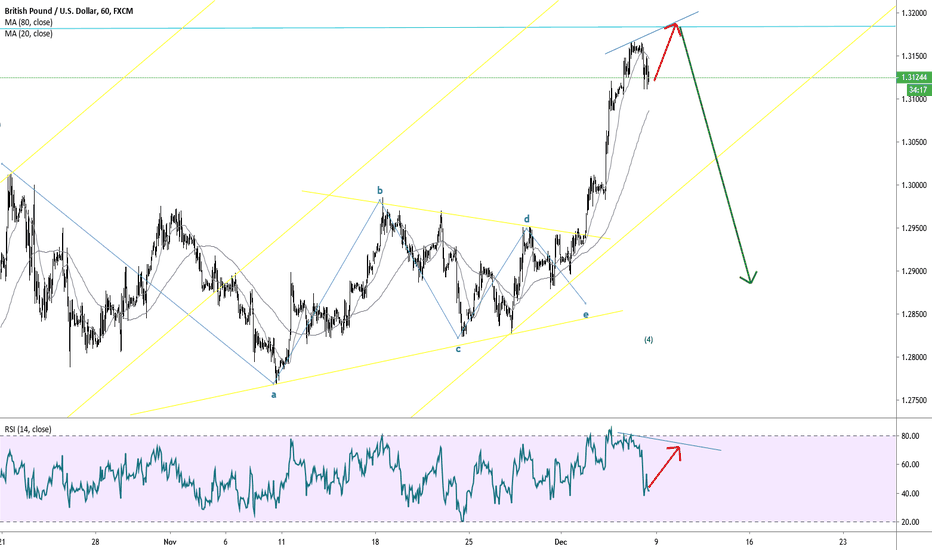
Task: Open the RSI (14, close) indicator label
Action: click(x=27, y=429)
